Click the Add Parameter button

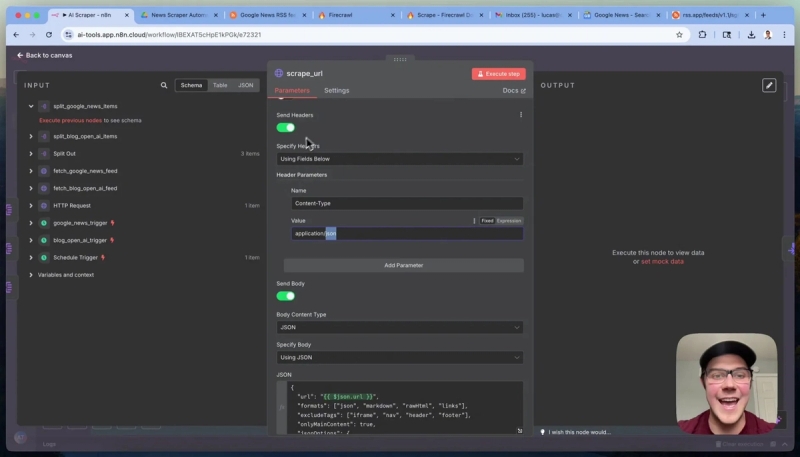tap(404, 265)
